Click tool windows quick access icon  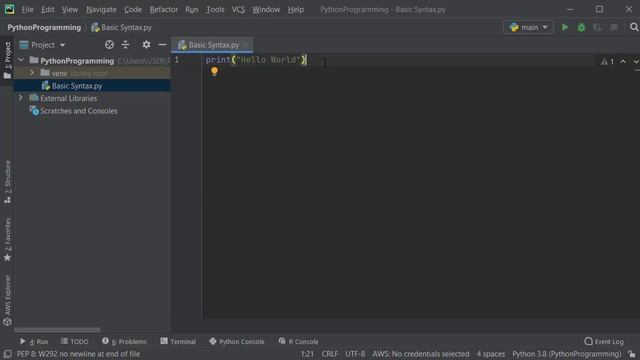(7, 354)
